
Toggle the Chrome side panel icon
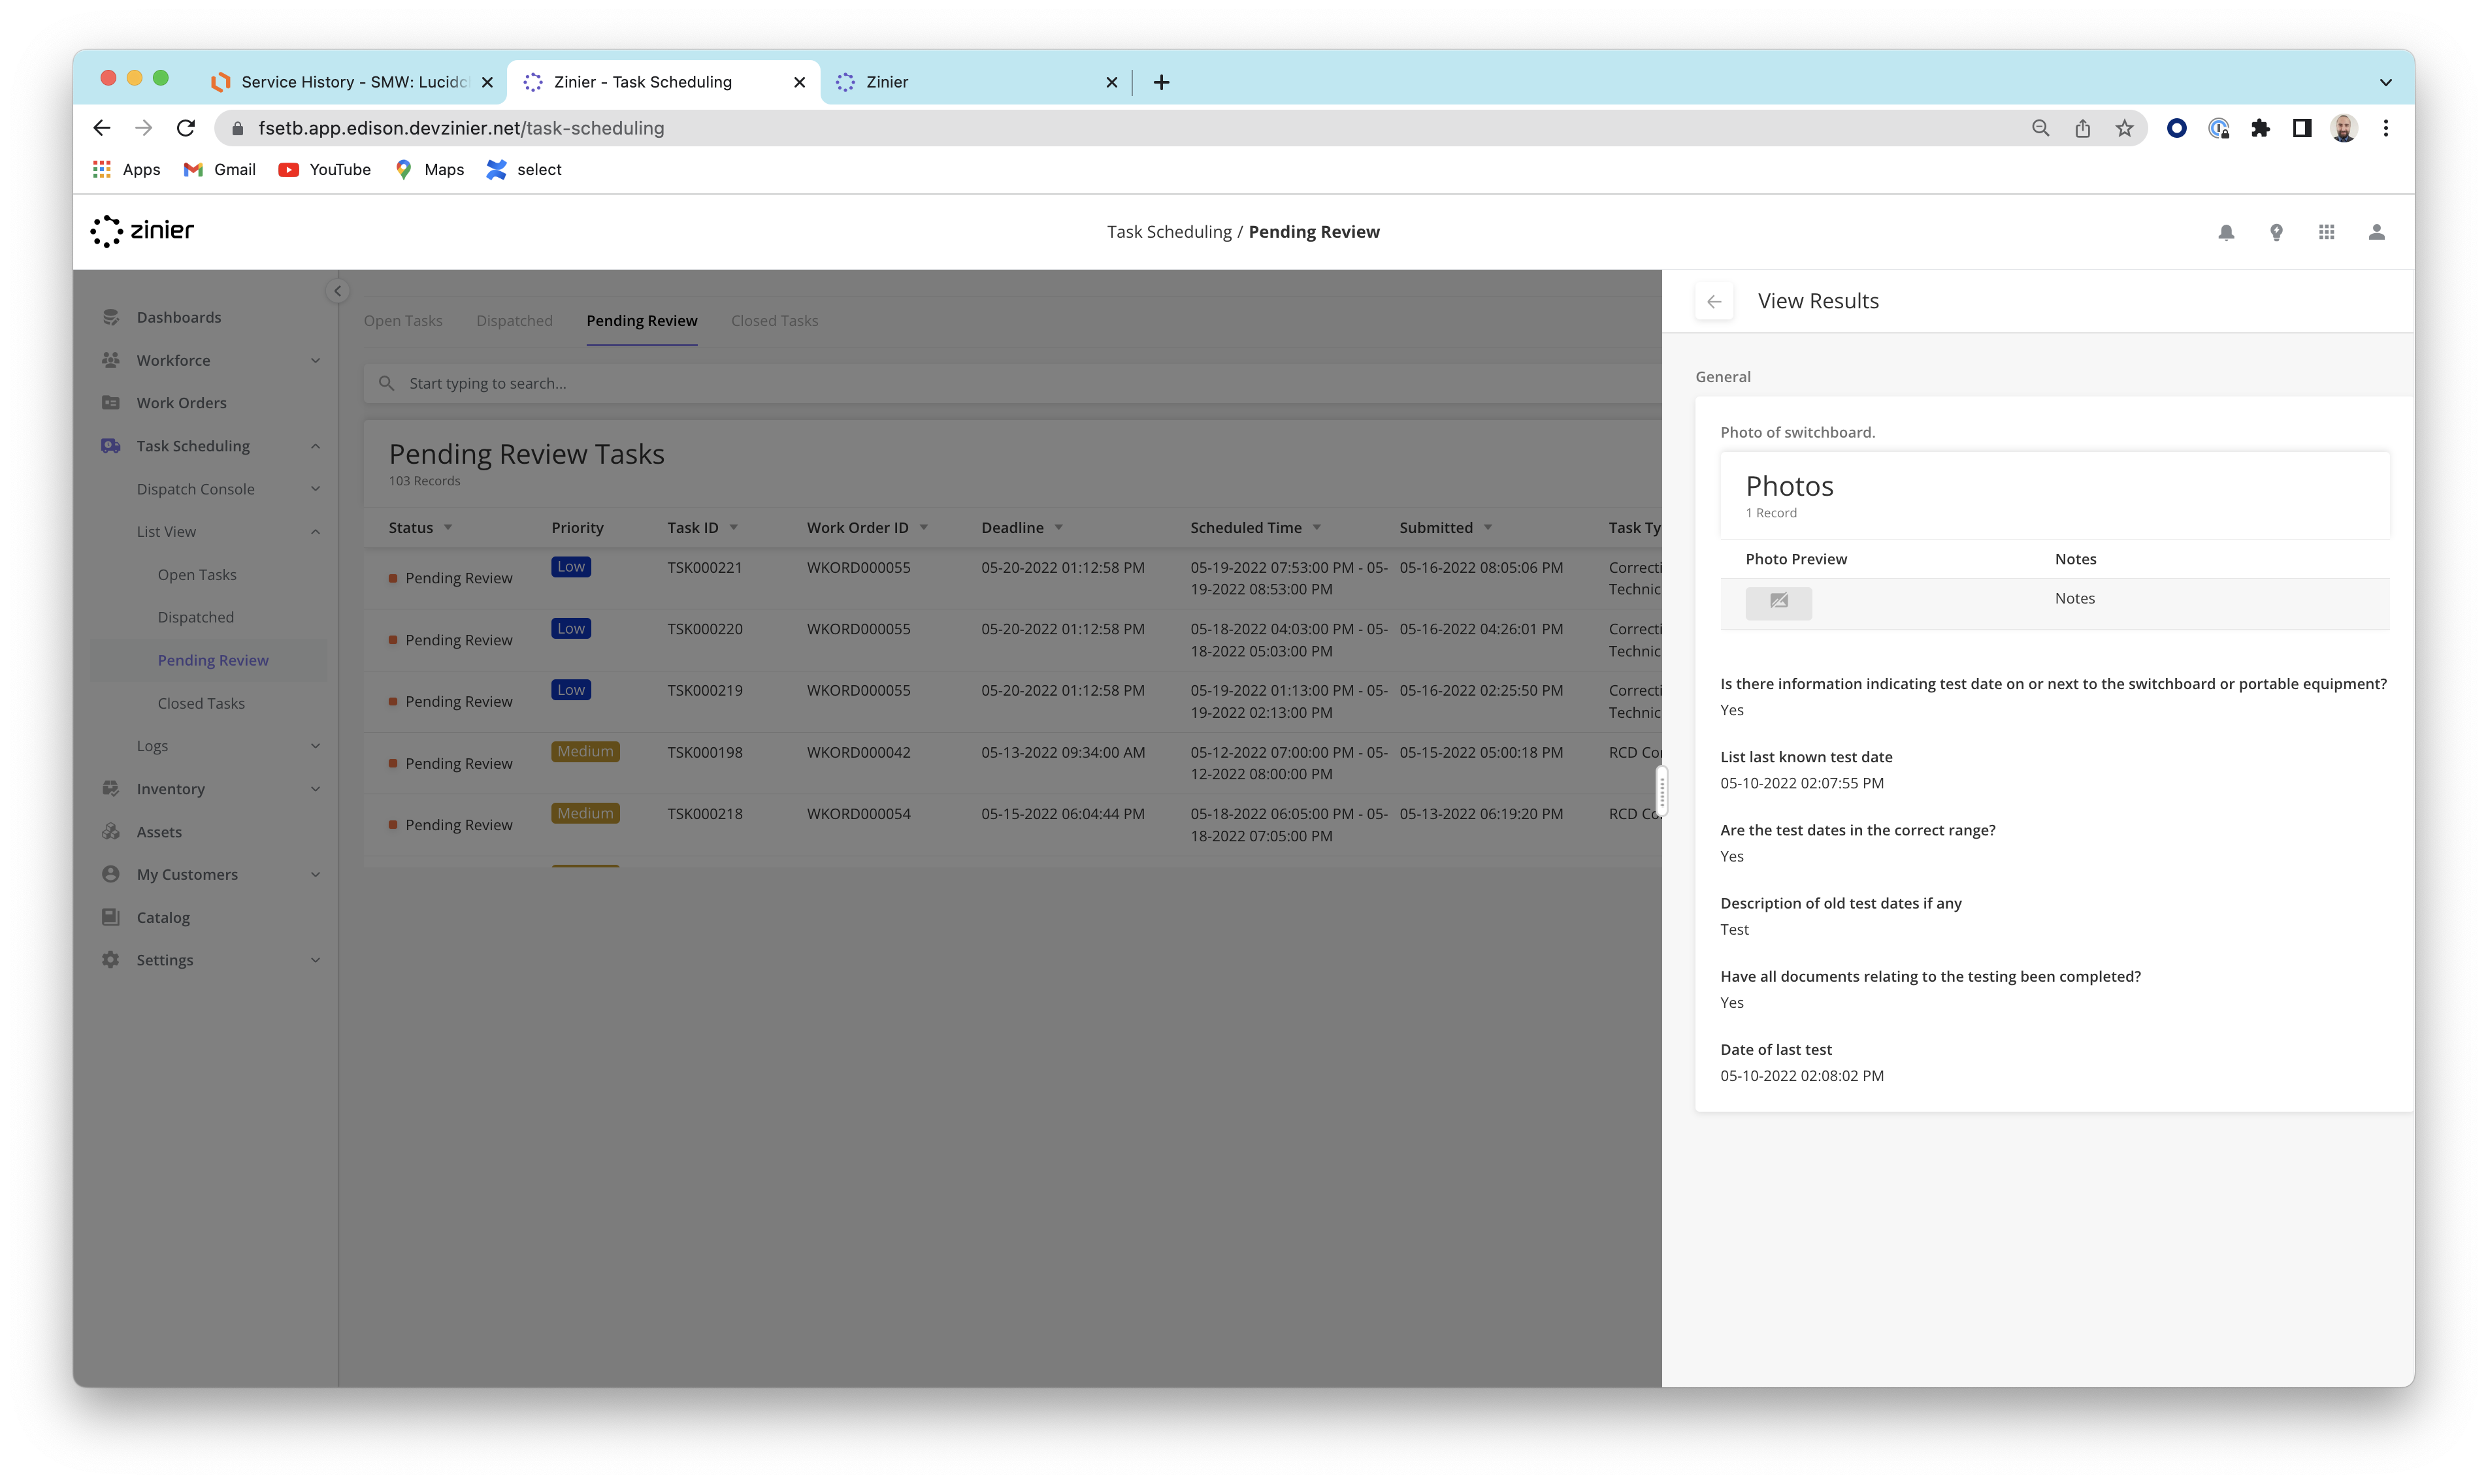[x=2302, y=128]
